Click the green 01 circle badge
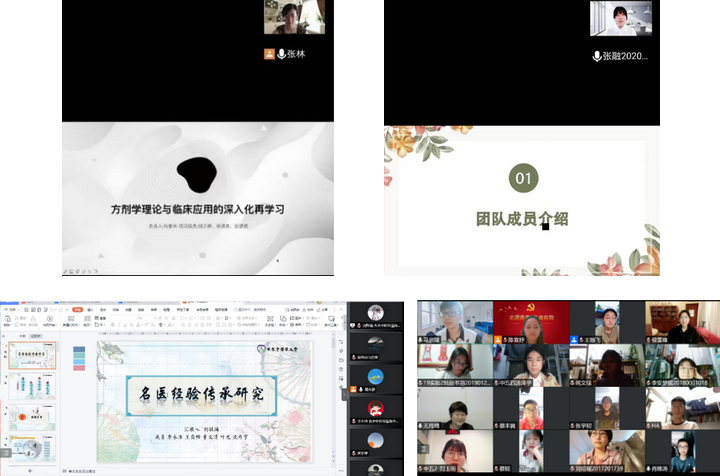The height and width of the screenshot is (476, 720). click(523, 178)
